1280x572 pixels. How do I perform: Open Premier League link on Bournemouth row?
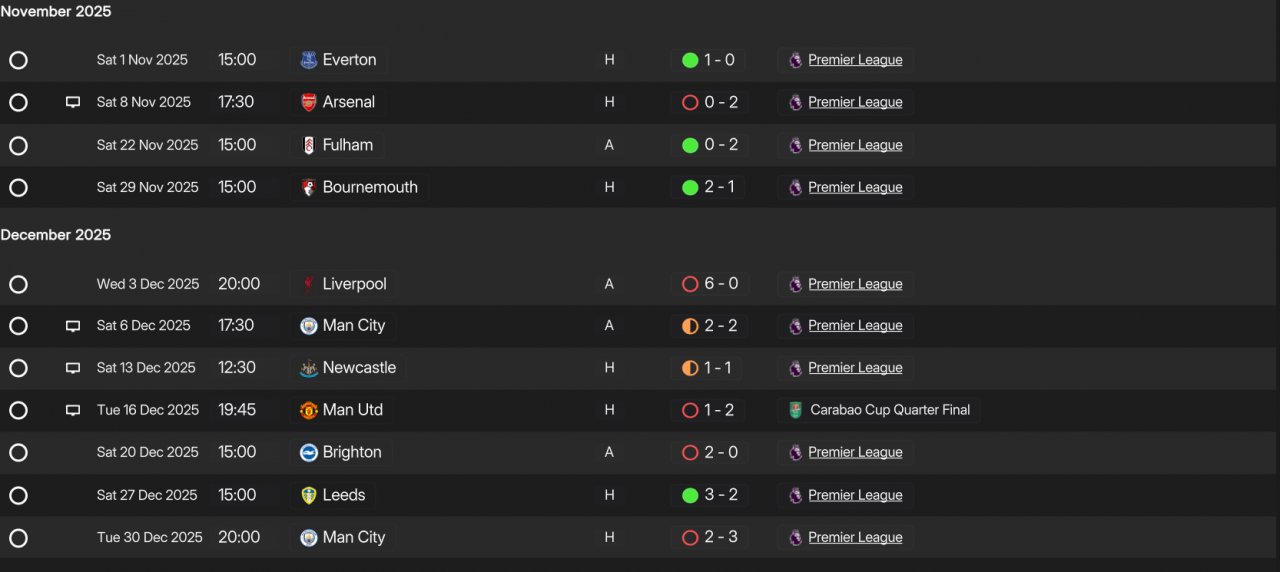[x=855, y=187]
